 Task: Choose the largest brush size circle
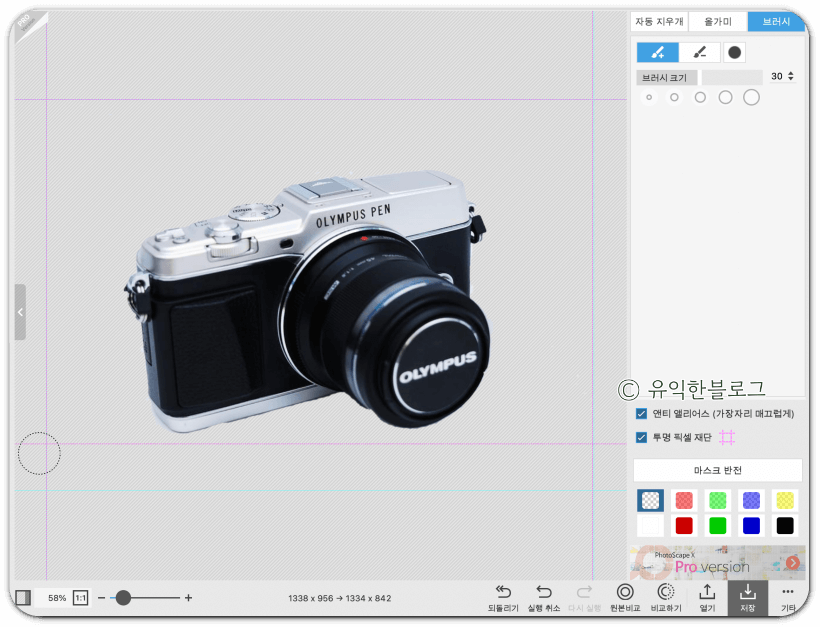pos(751,97)
